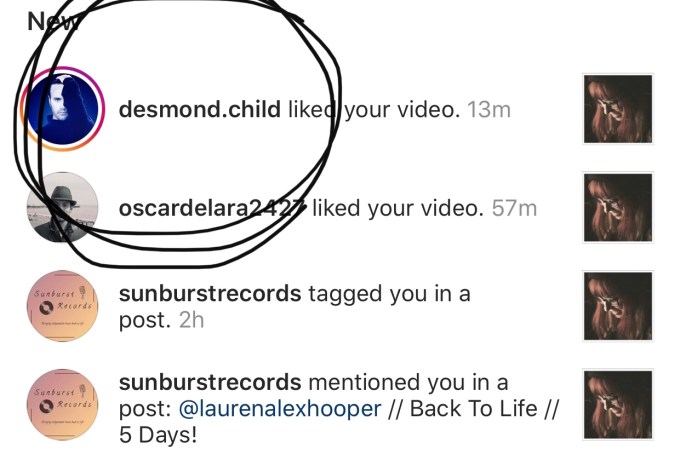This screenshot has height=454, width=680.
Task: Open the oscardelara2427 username link
Action: 212,208
